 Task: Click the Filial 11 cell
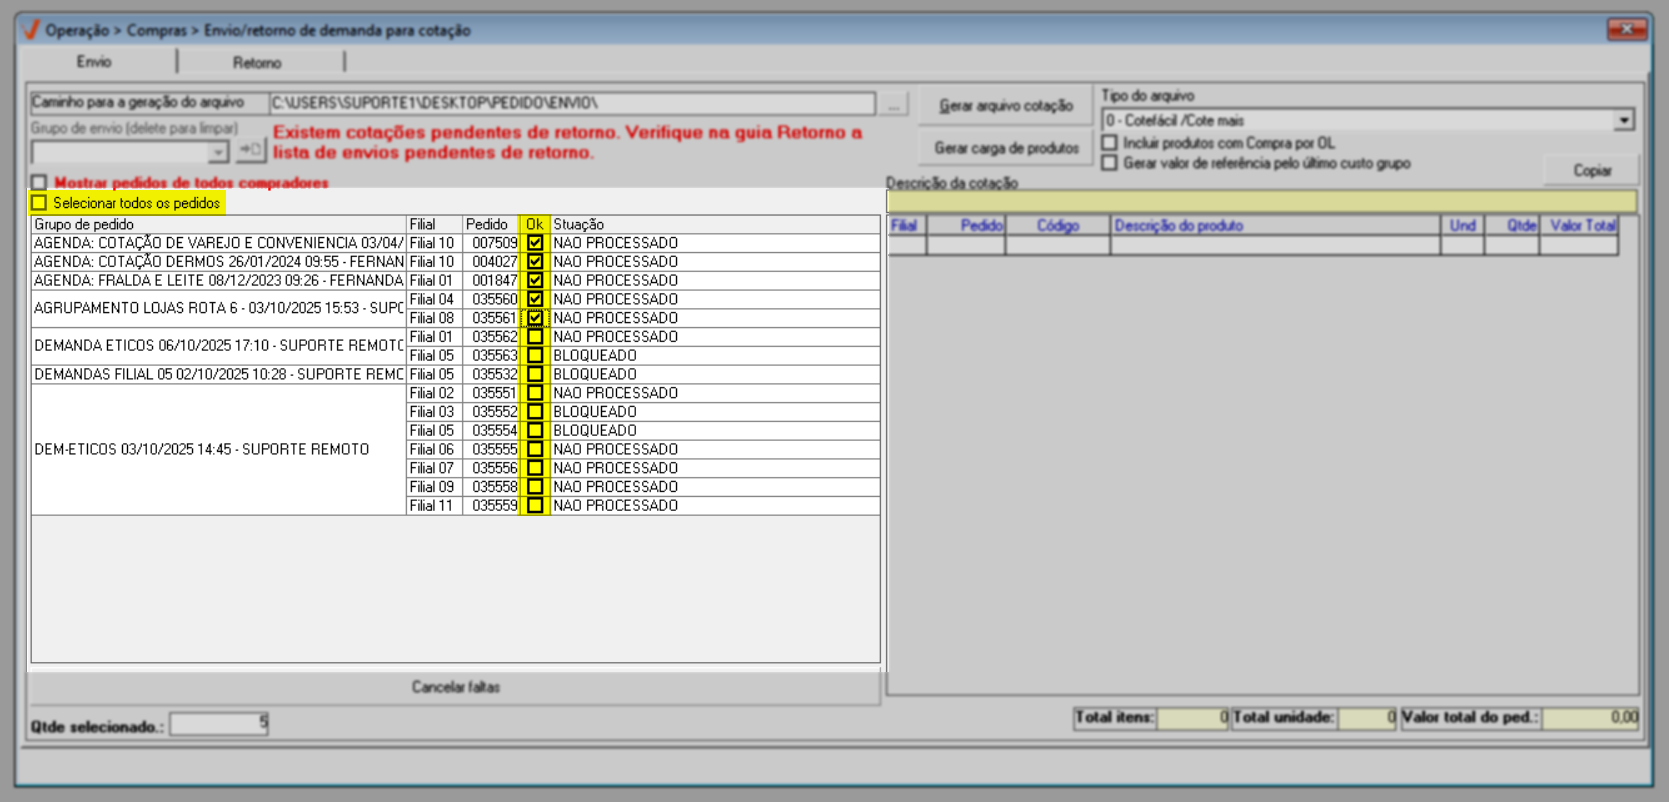[x=433, y=506]
